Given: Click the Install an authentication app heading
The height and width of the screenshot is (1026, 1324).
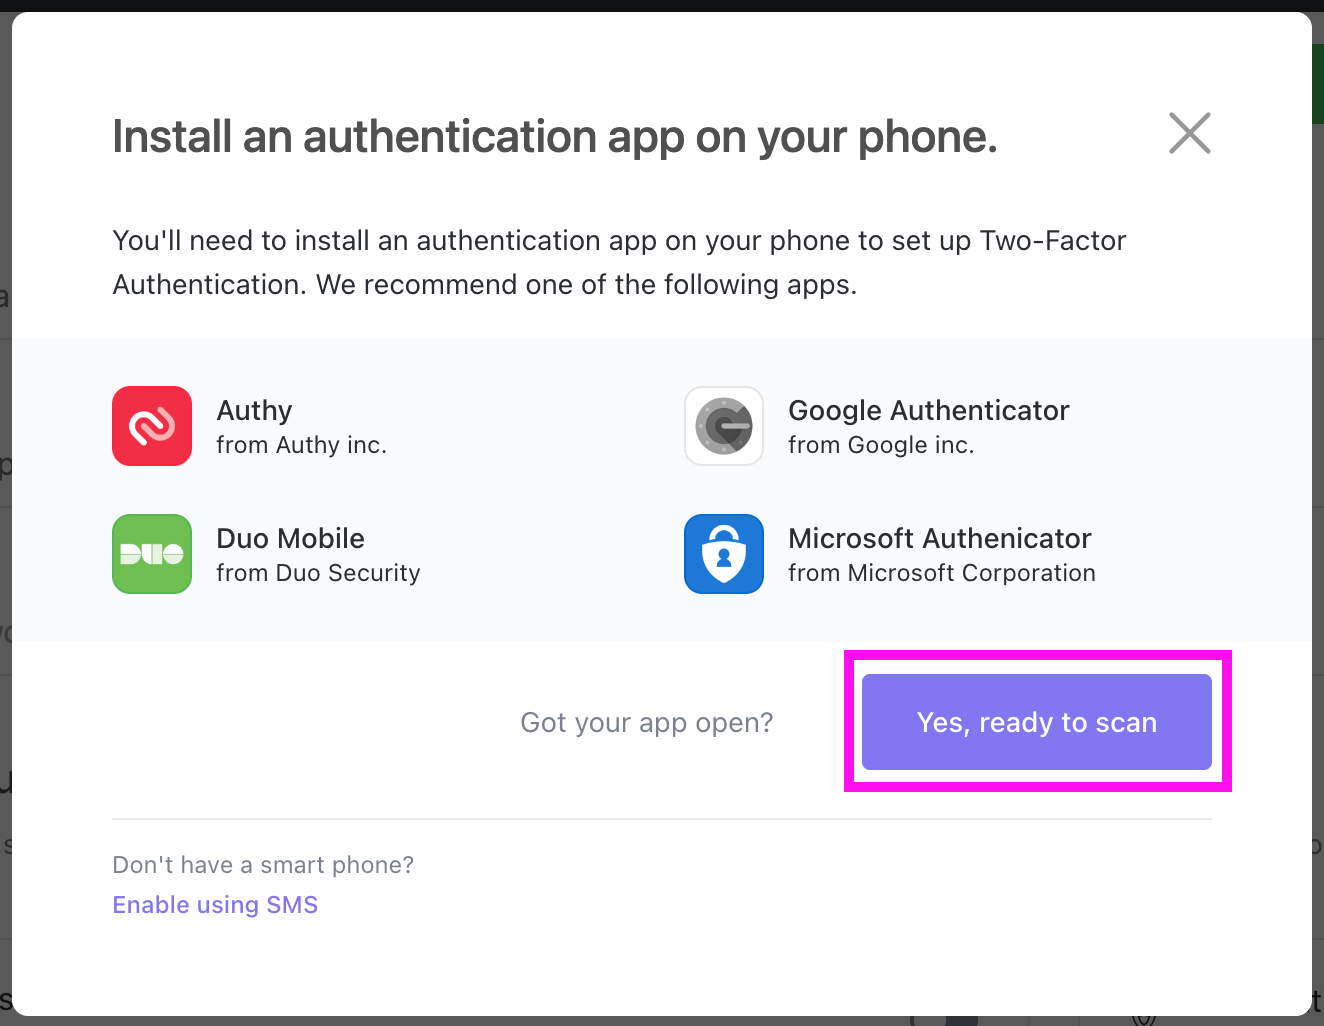Looking at the screenshot, I should [x=555, y=137].
